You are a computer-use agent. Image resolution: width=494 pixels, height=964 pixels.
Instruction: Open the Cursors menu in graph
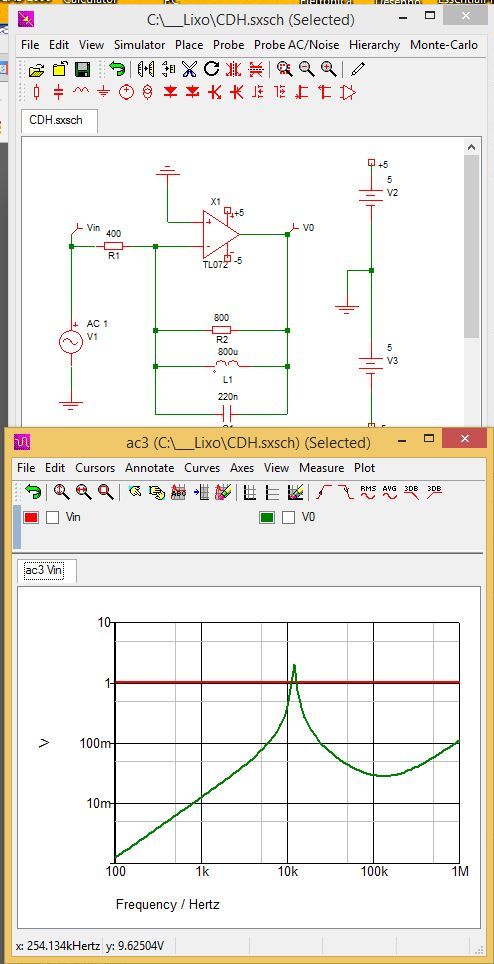pos(95,468)
